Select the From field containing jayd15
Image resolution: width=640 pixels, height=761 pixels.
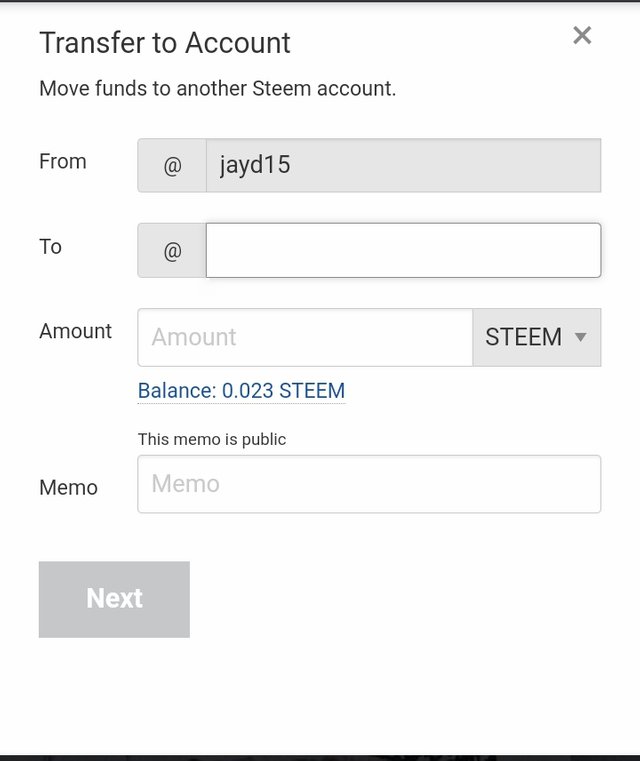(403, 165)
